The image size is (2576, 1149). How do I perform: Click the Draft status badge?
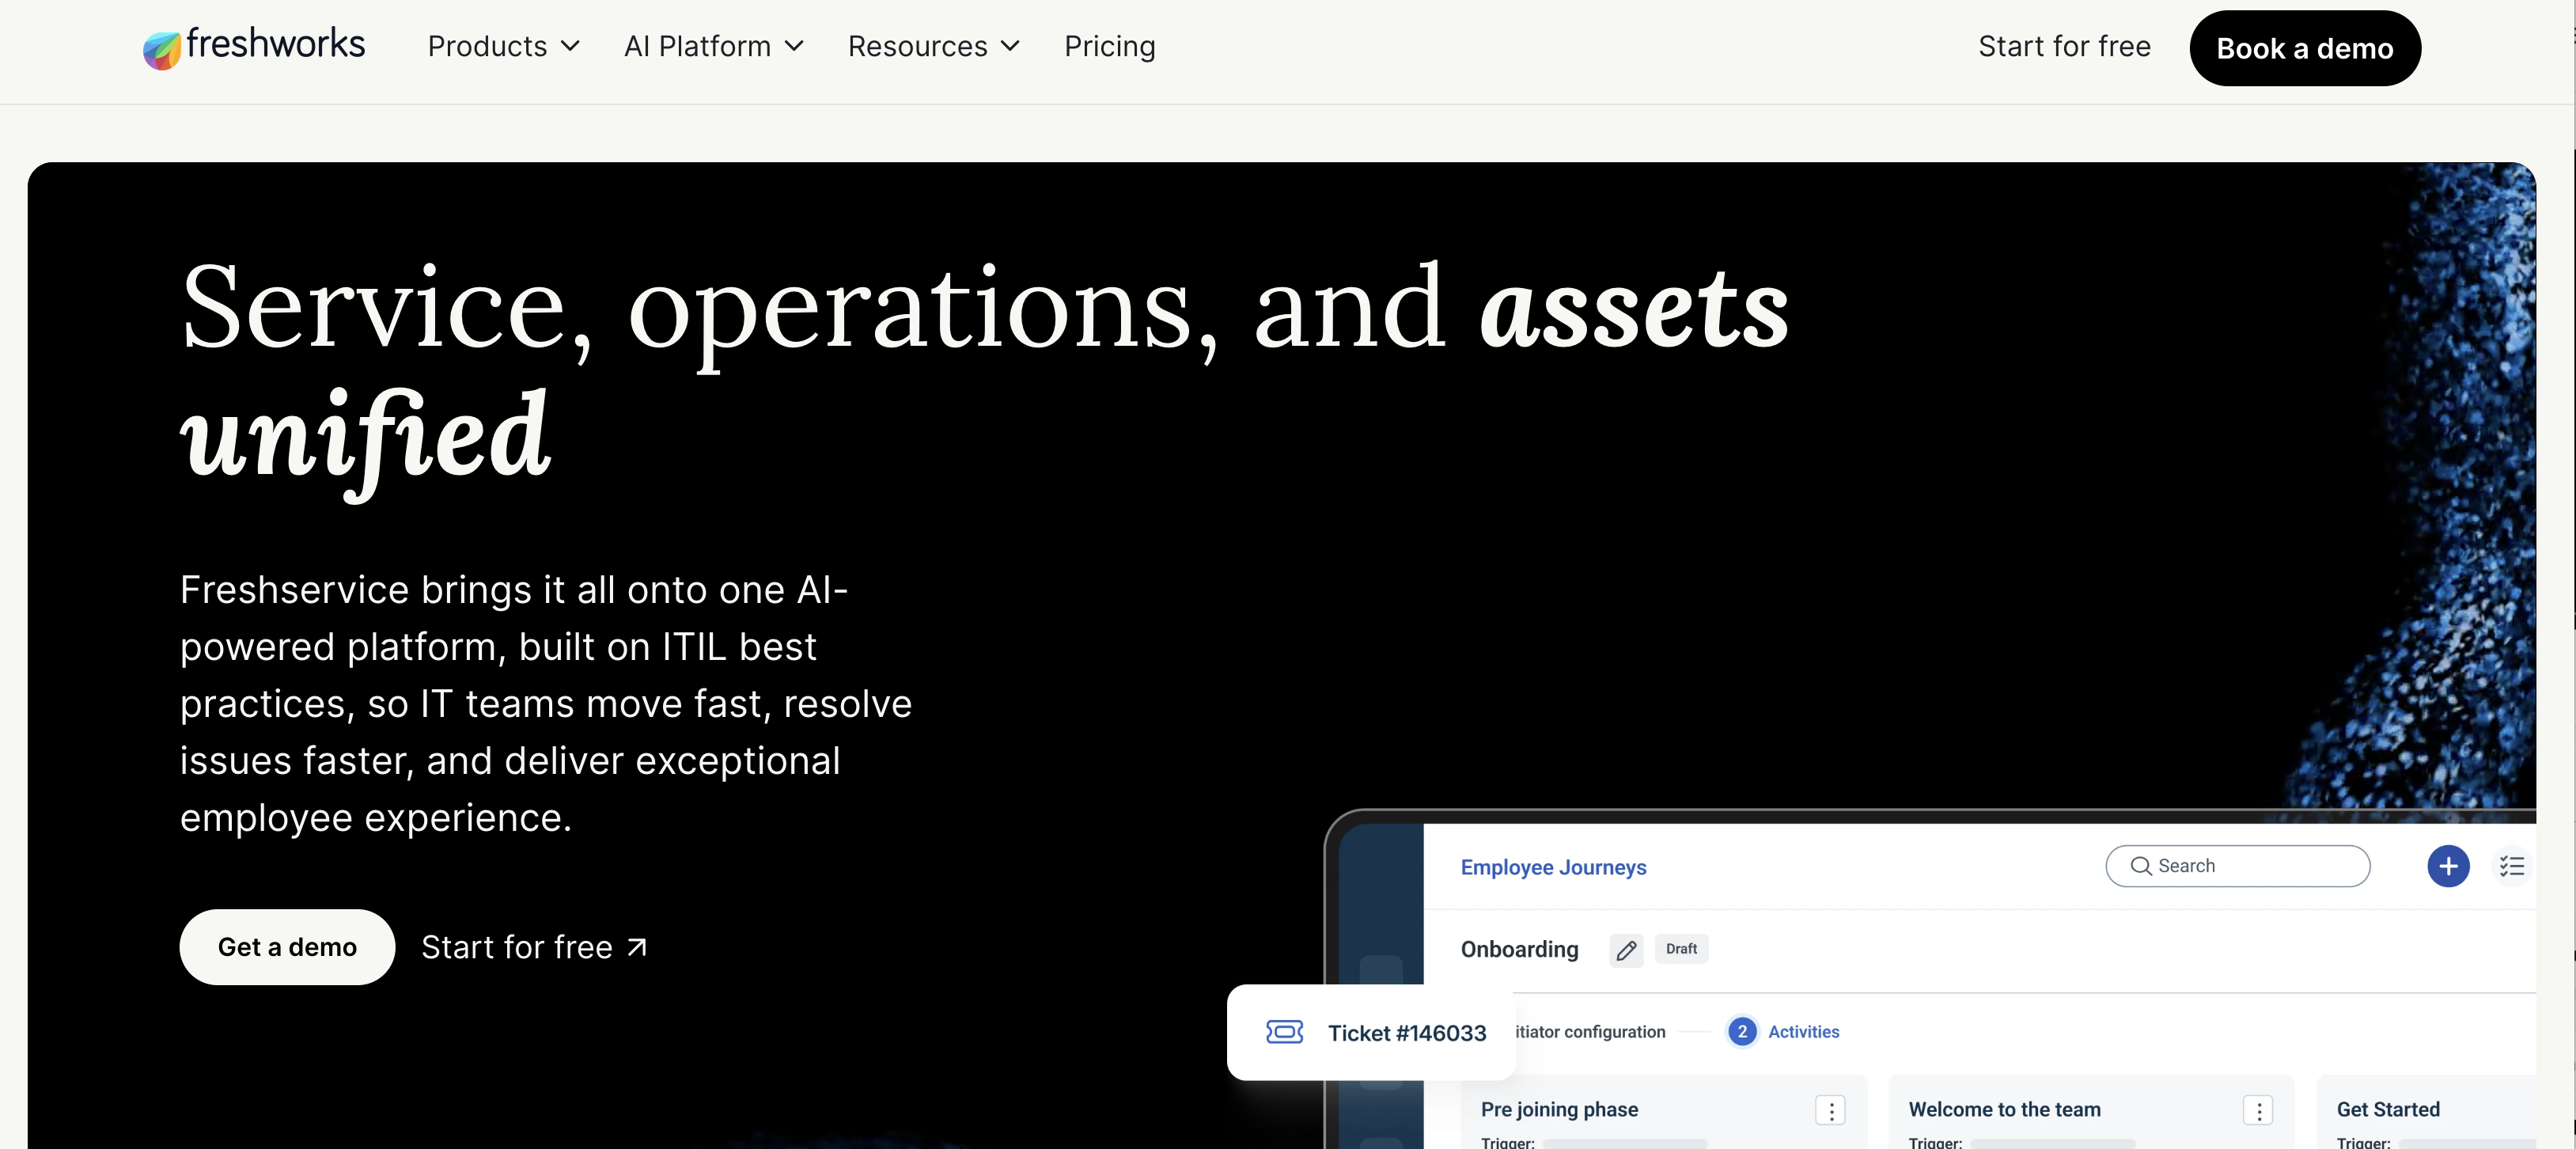1681,948
